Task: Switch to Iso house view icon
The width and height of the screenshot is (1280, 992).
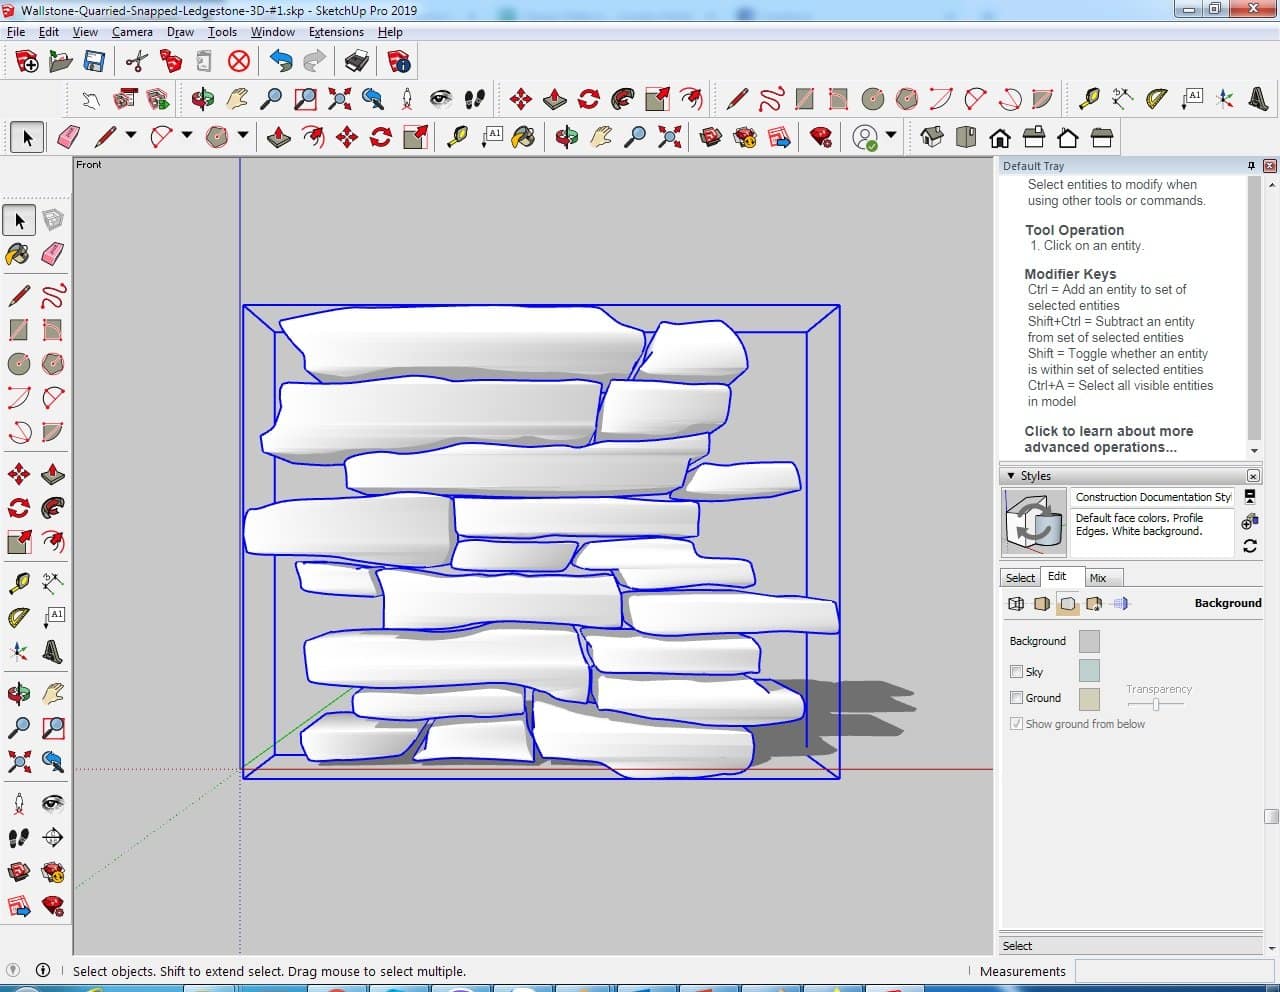Action: click(x=932, y=137)
